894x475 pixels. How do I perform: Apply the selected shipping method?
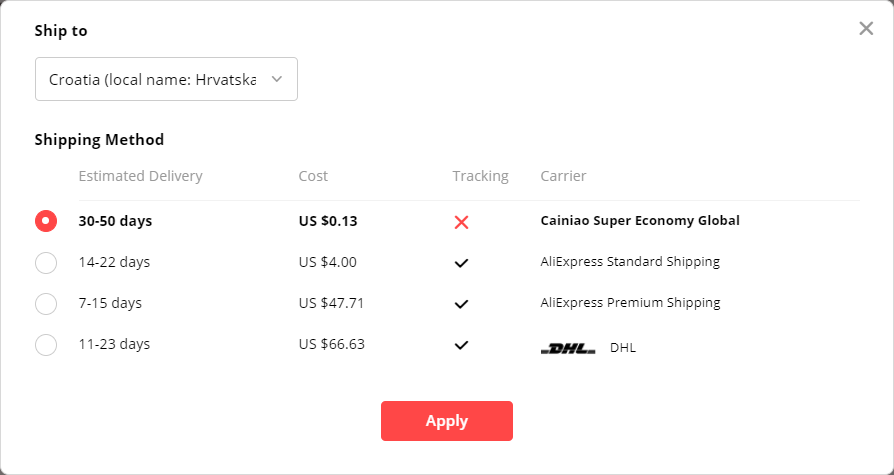pyautogui.click(x=447, y=421)
